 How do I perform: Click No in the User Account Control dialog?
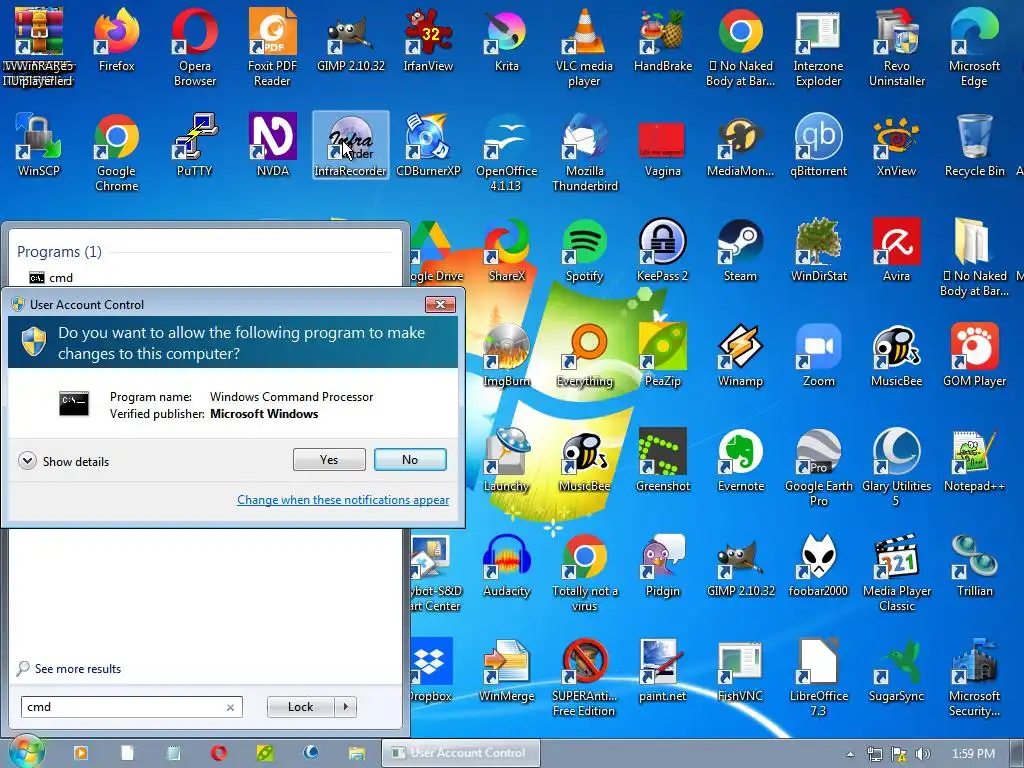[410, 460]
